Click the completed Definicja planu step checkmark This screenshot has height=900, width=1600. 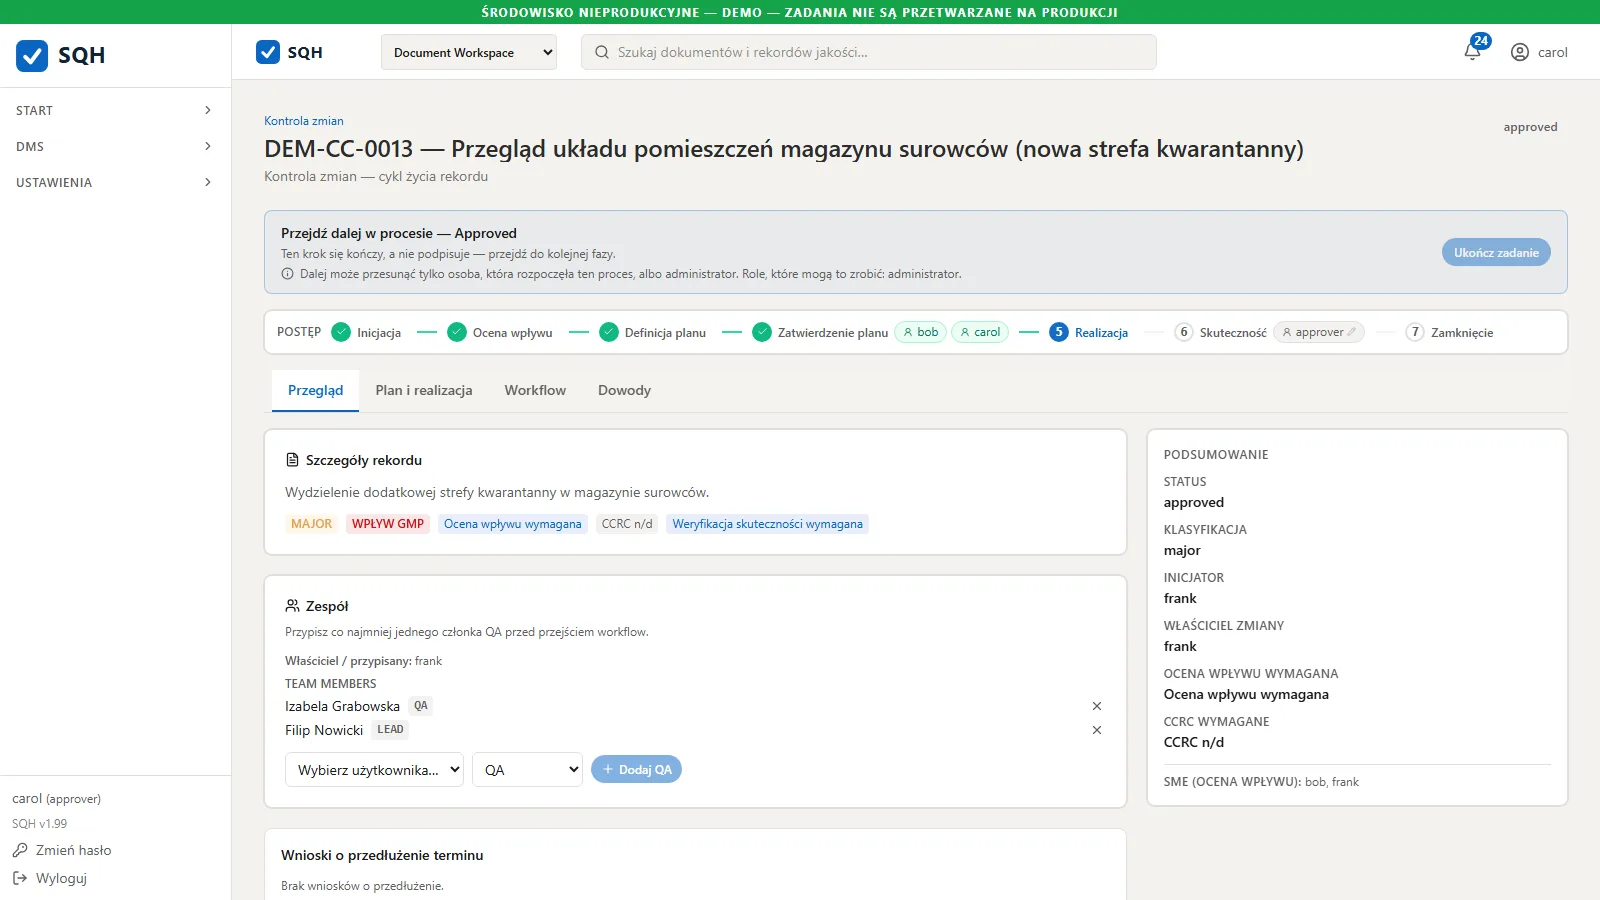click(609, 332)
